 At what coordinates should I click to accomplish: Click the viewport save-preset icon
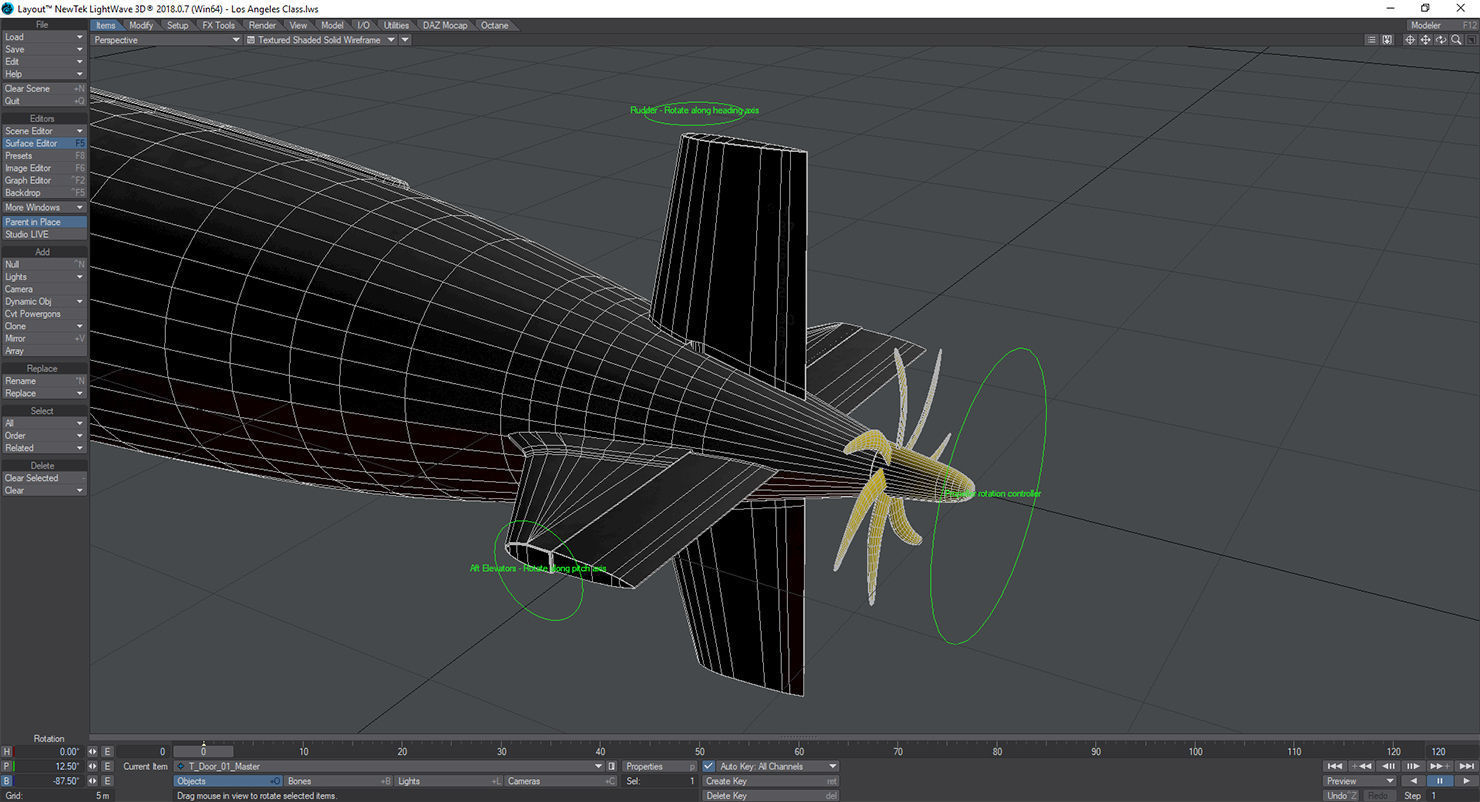pyautogui.click(x=1387, y=40)
